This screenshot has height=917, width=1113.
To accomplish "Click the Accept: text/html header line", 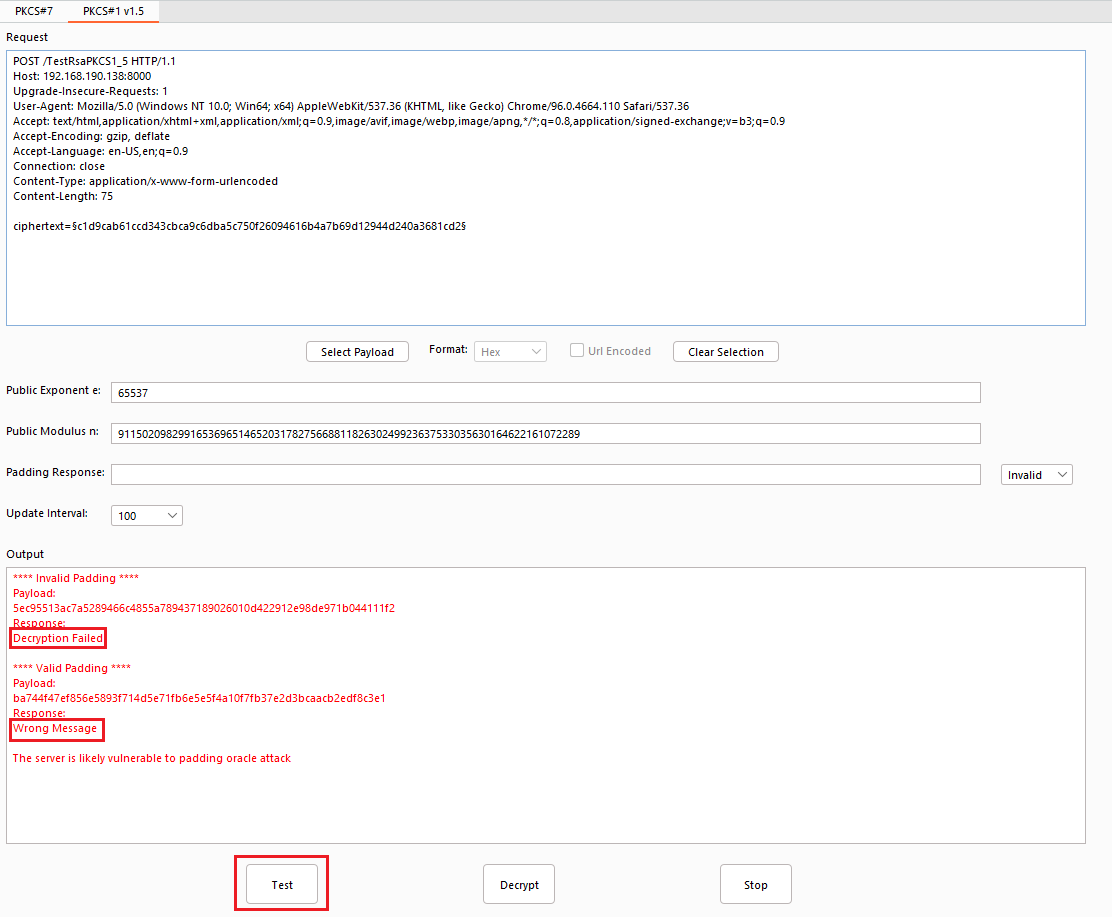I will tap(399, 121).
